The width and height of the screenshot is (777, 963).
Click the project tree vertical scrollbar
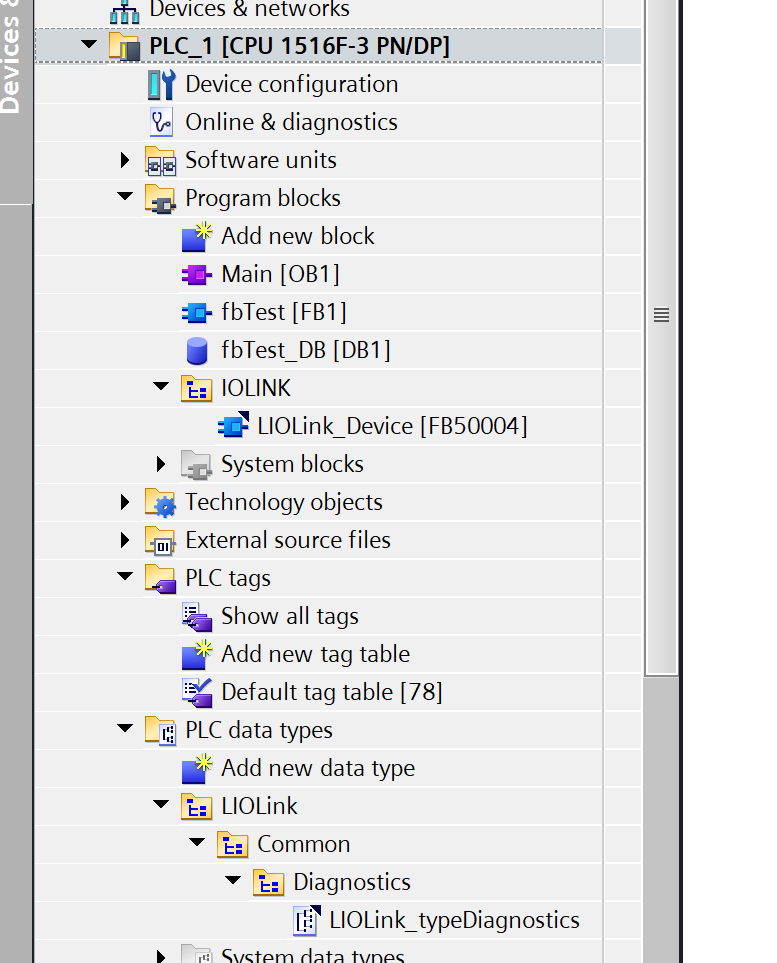[661, 315]
